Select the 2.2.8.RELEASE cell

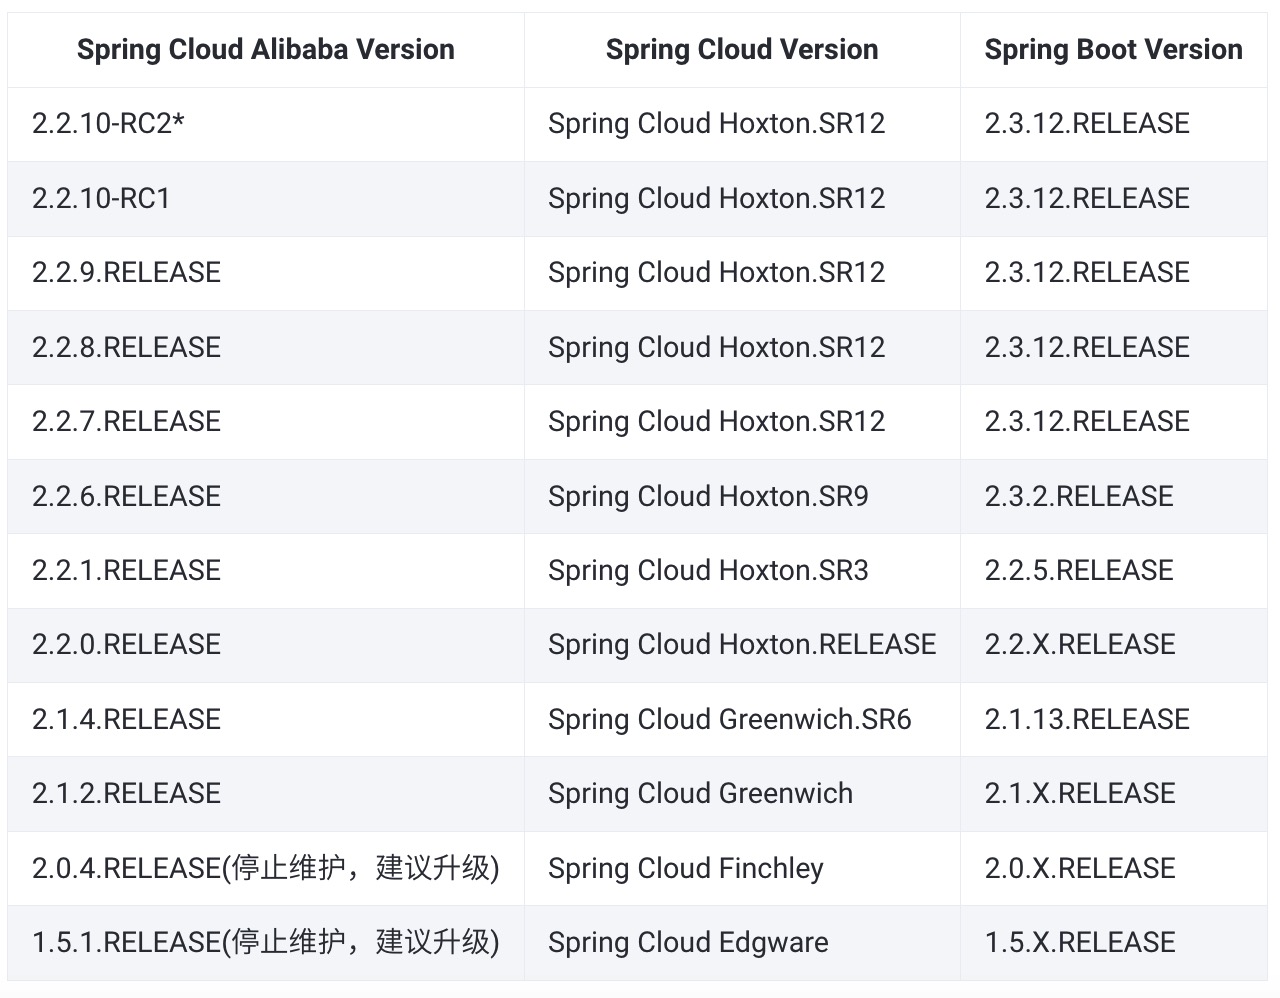266,347
